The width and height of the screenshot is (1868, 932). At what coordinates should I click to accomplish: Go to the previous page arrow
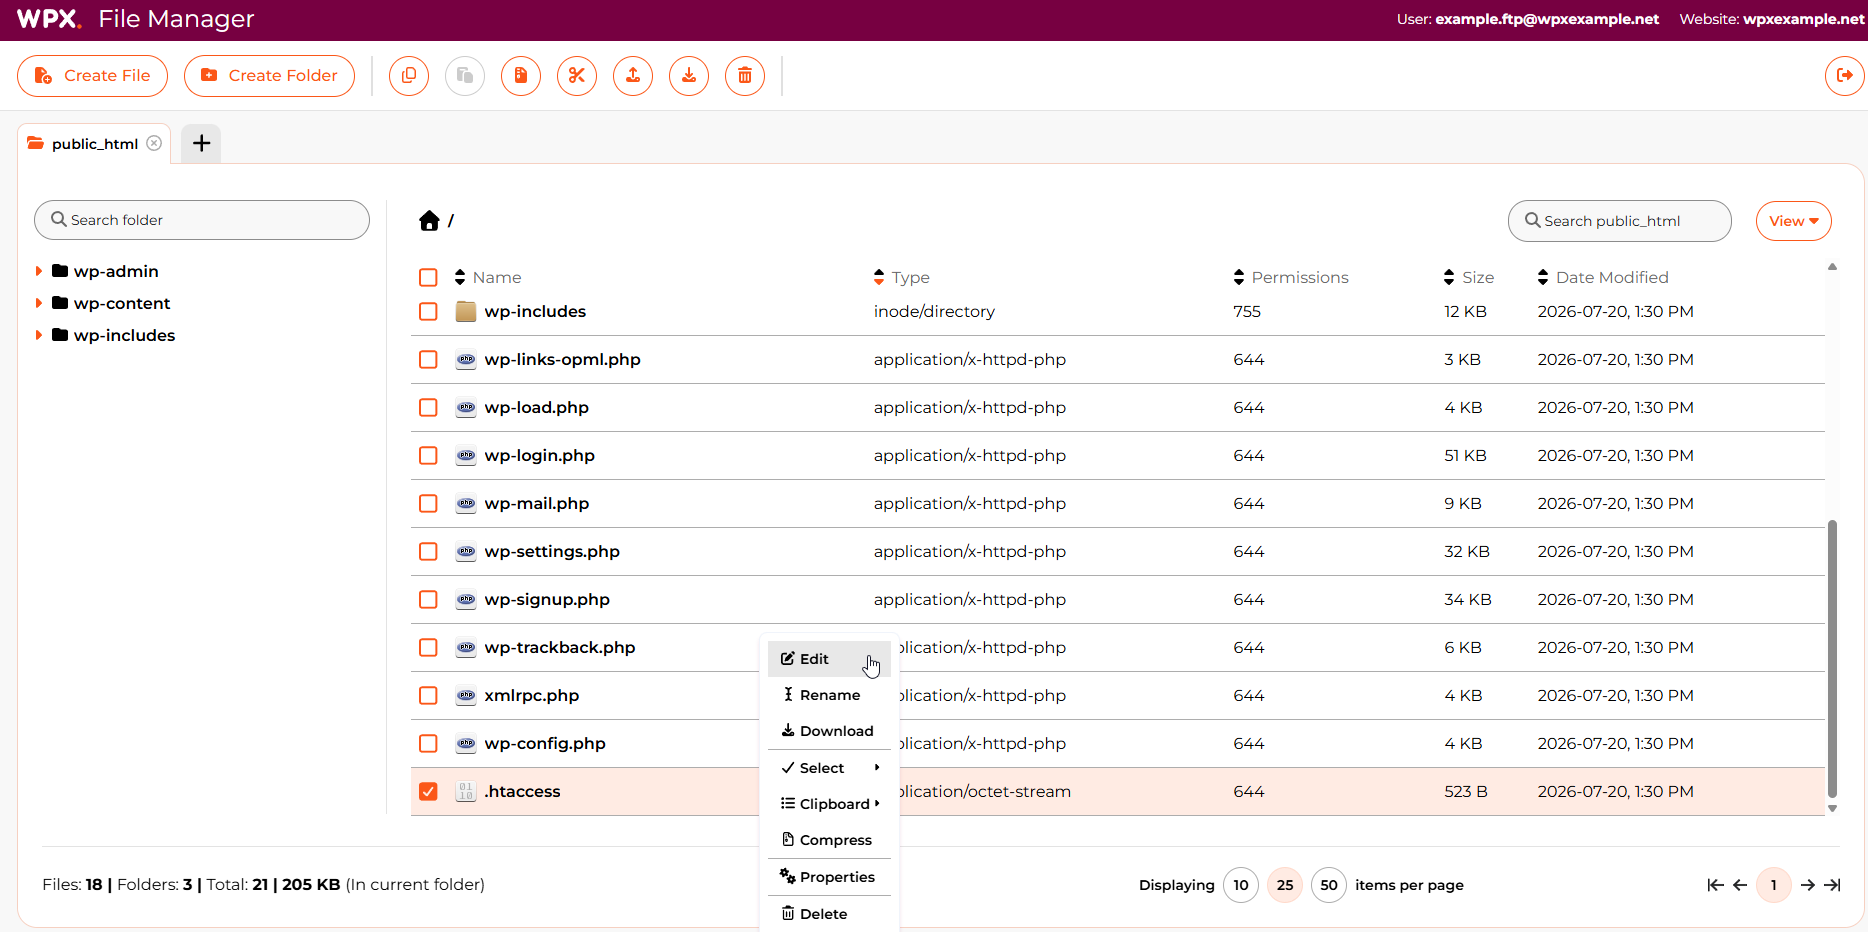(1740, 885)
